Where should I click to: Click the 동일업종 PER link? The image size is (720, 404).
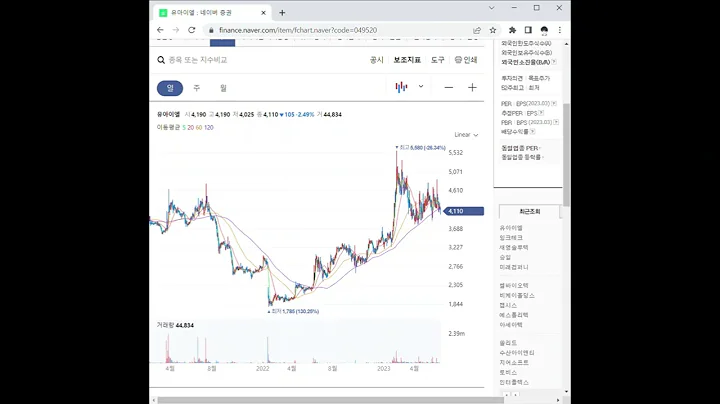point(520,148)
